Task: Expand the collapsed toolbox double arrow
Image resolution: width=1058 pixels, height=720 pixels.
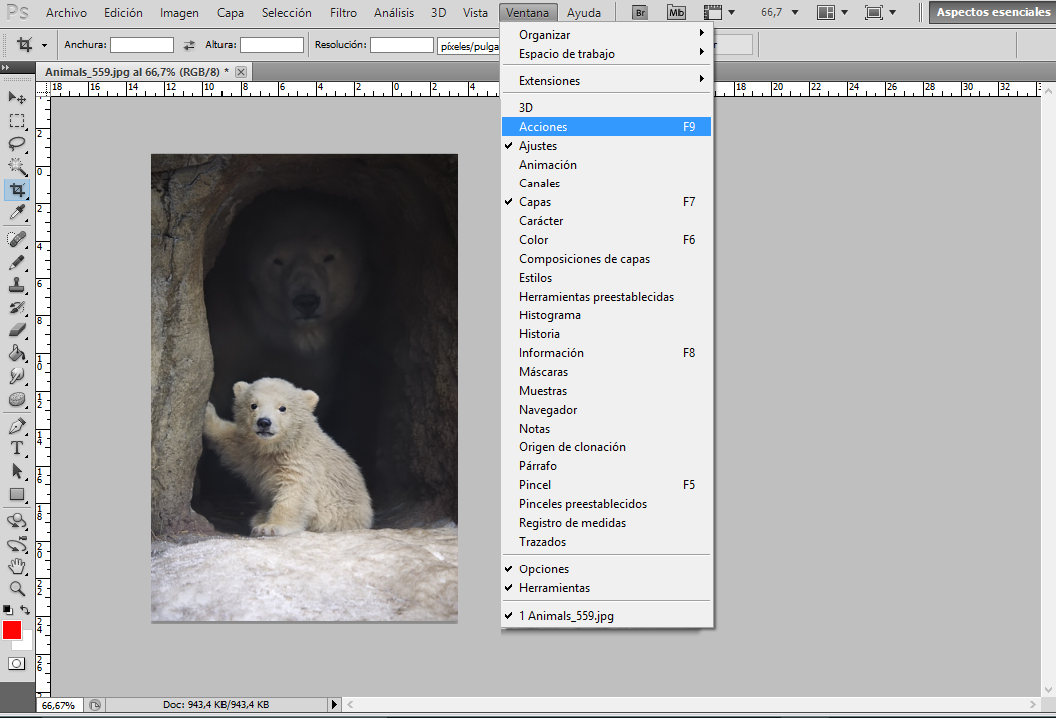Action: (5, 67)
